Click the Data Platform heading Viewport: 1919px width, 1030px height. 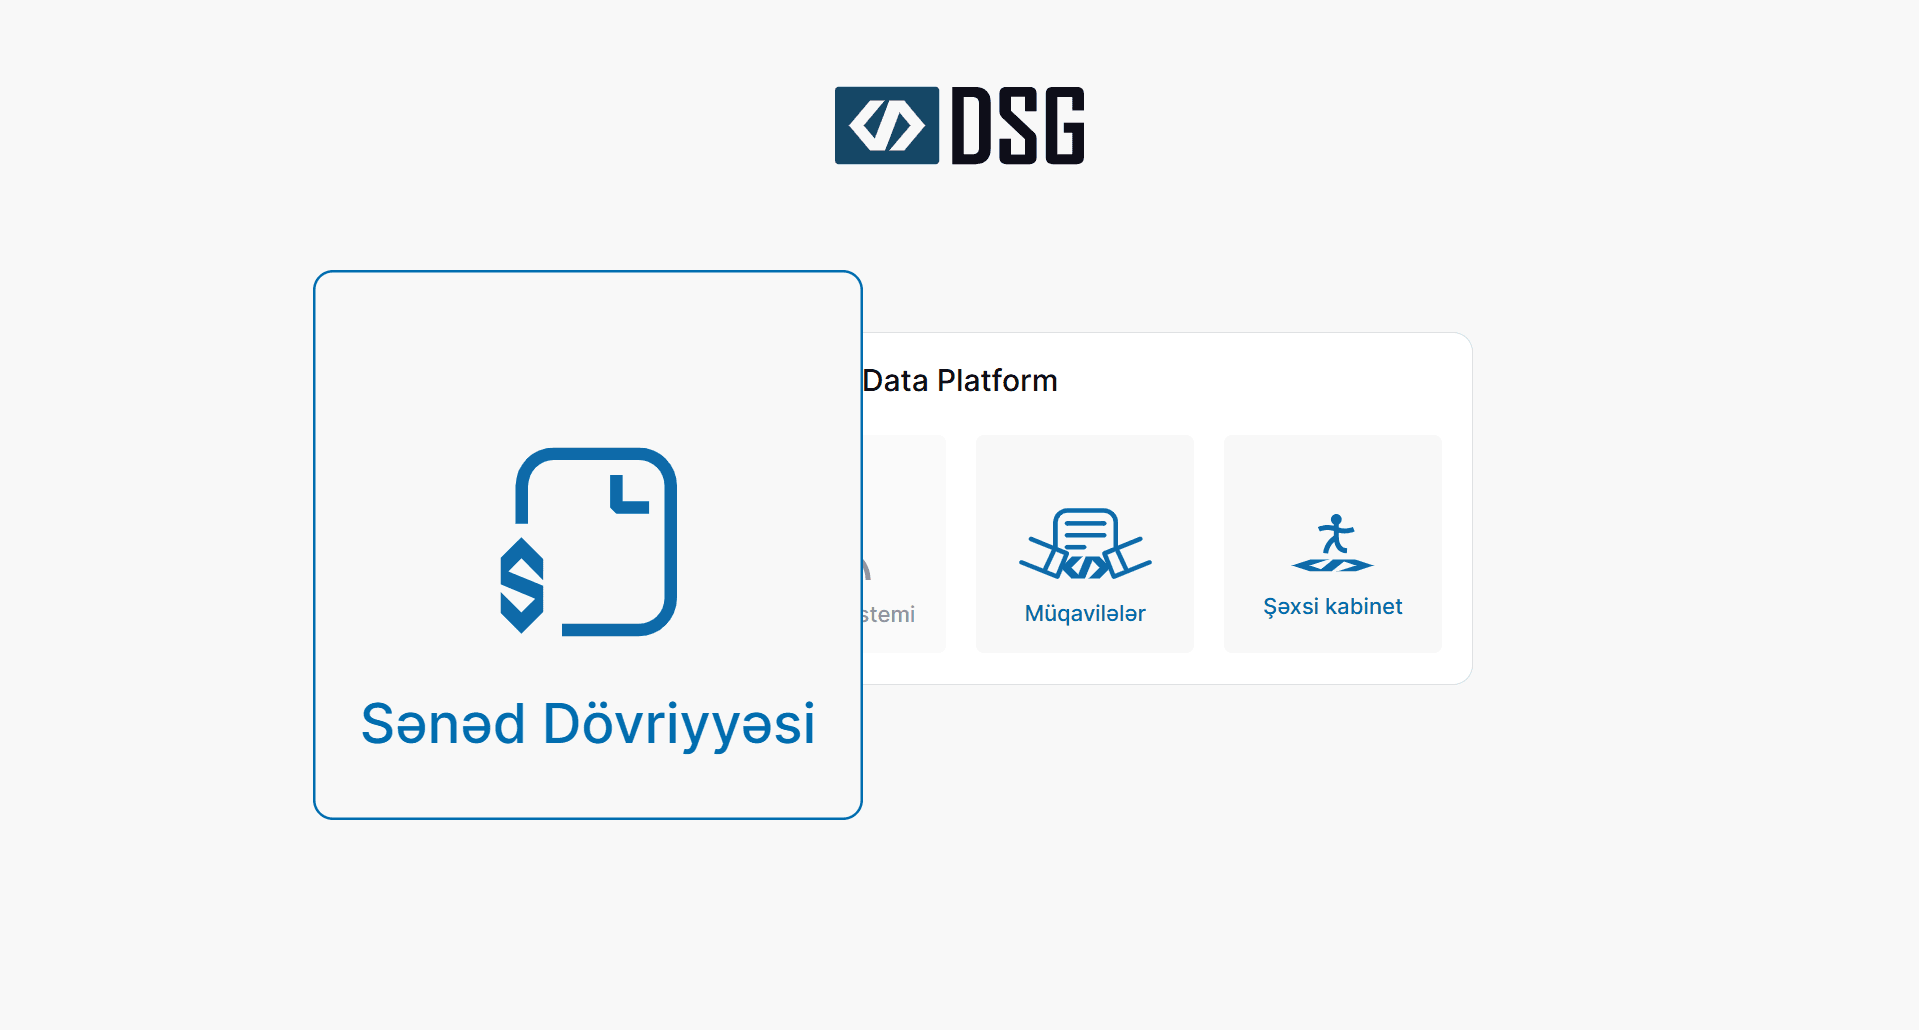coord(959,381)
